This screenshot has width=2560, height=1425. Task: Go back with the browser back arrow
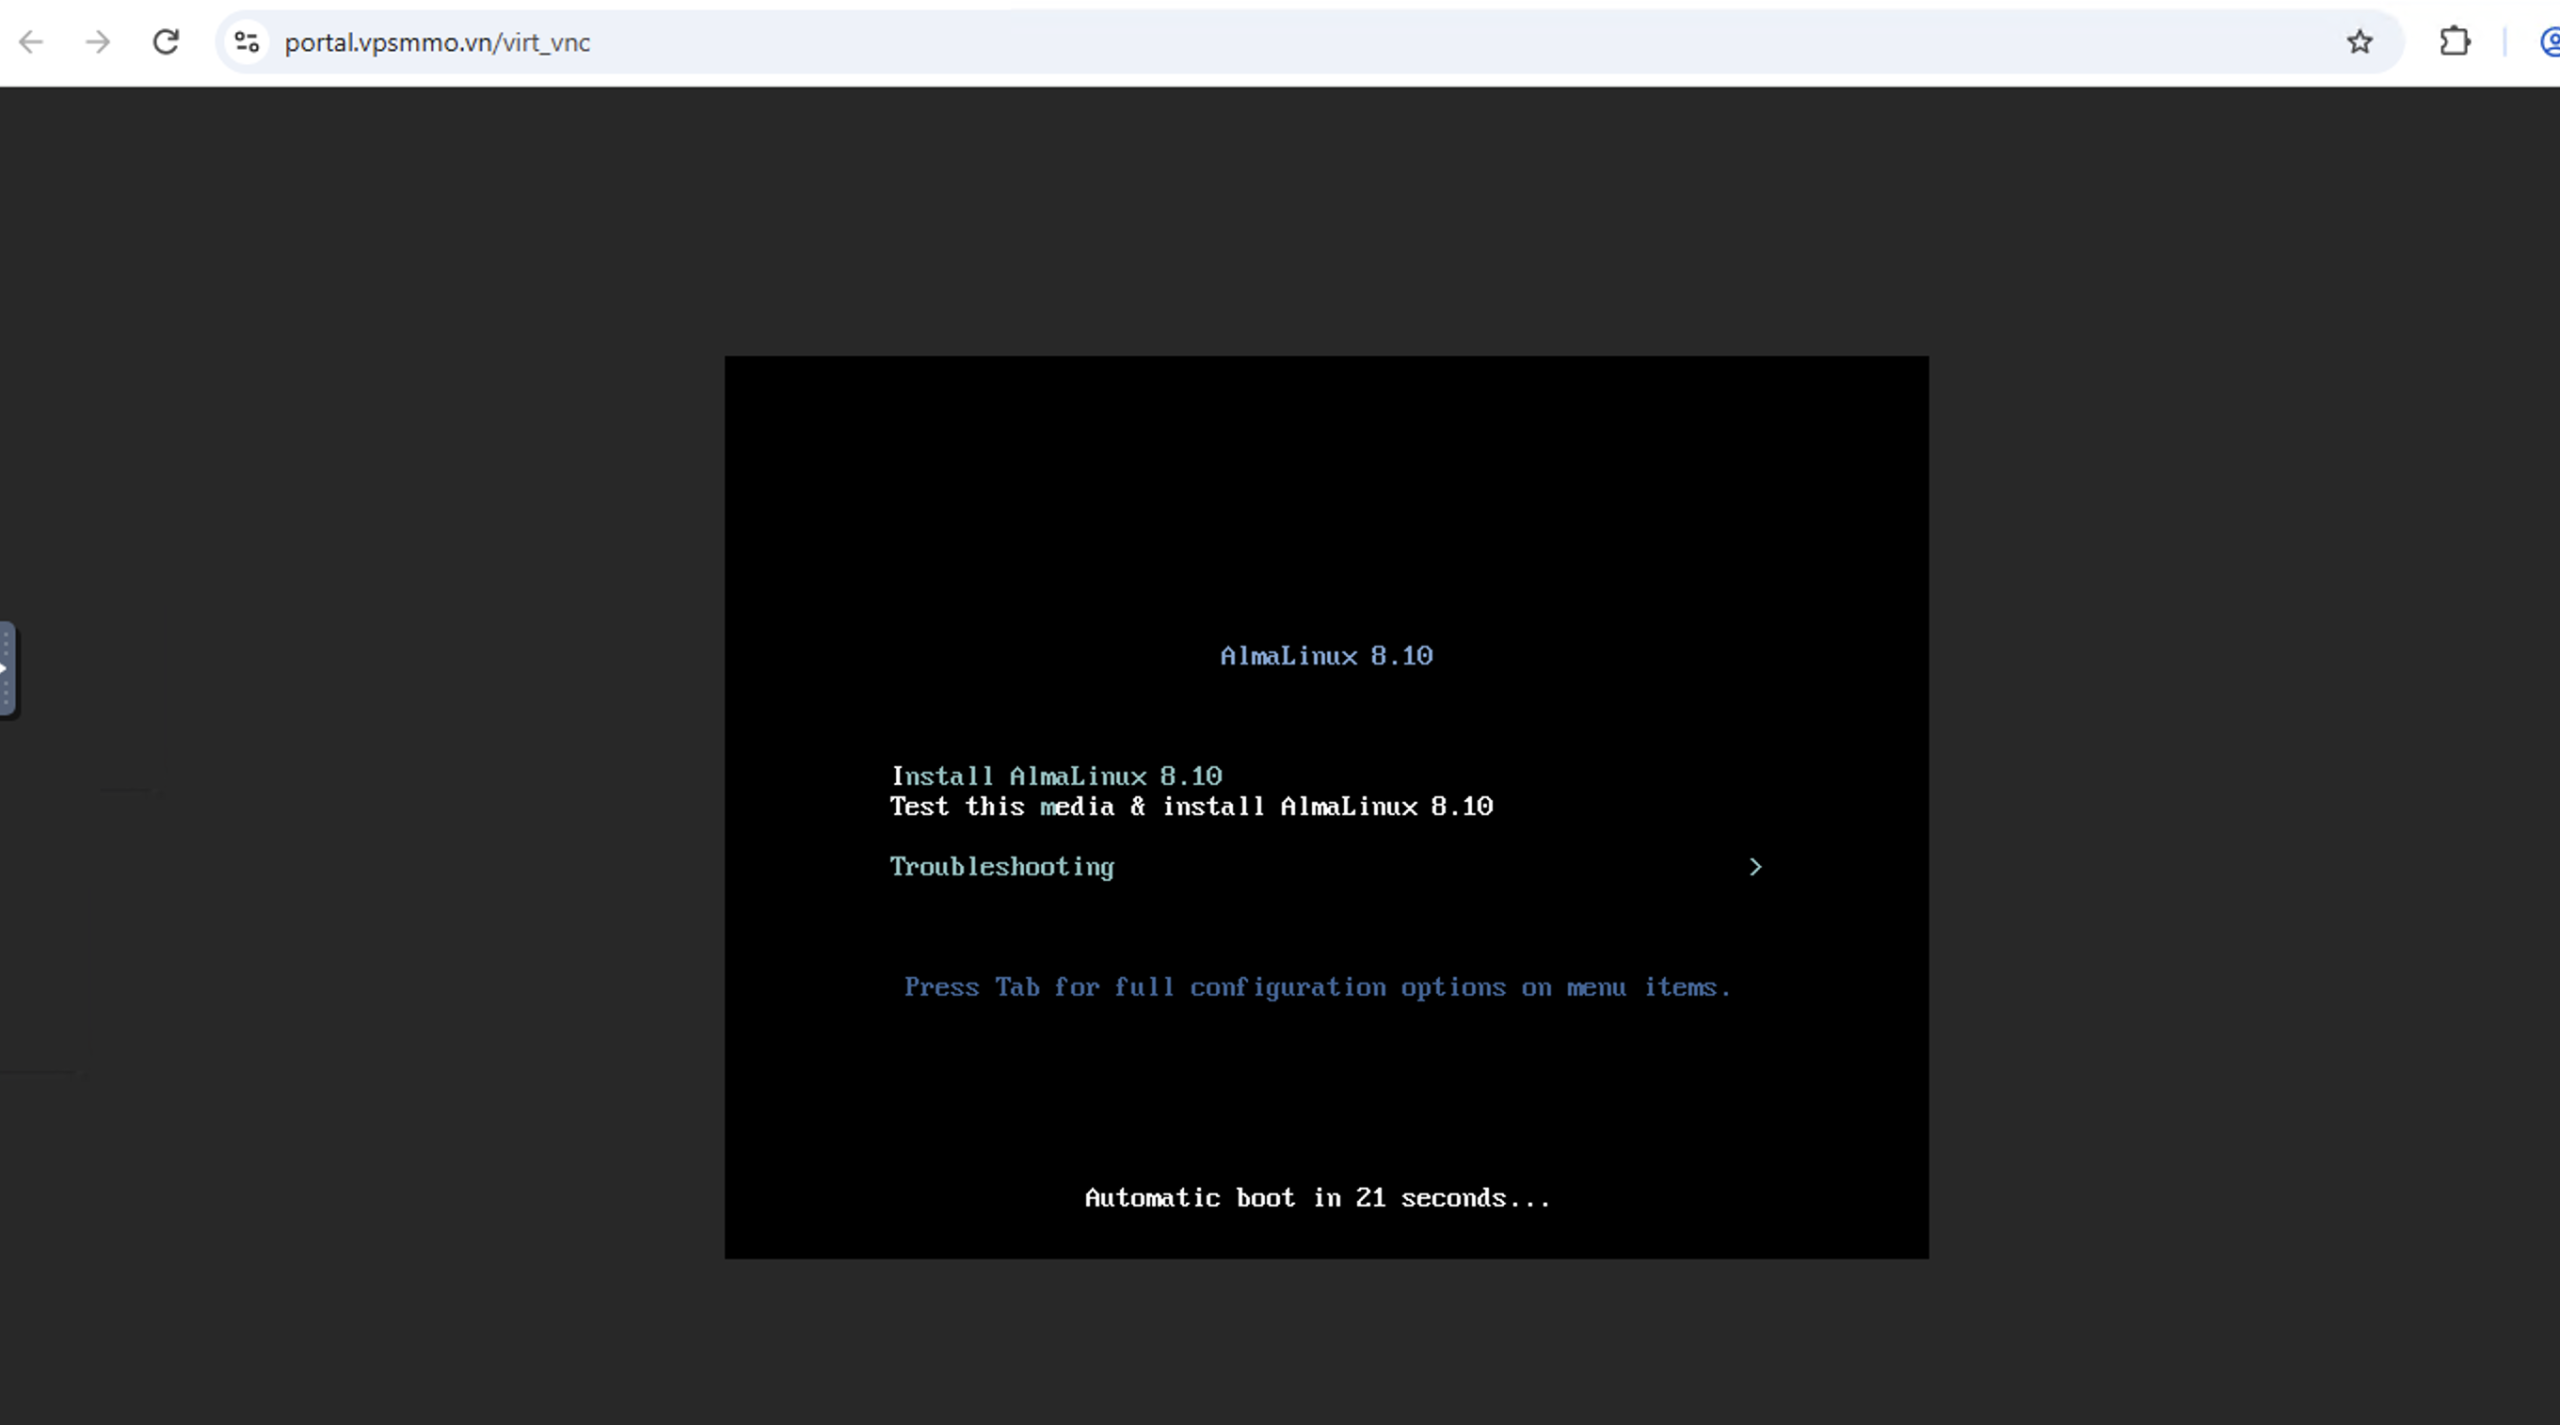pyautogui.click(x=31, y=42)
